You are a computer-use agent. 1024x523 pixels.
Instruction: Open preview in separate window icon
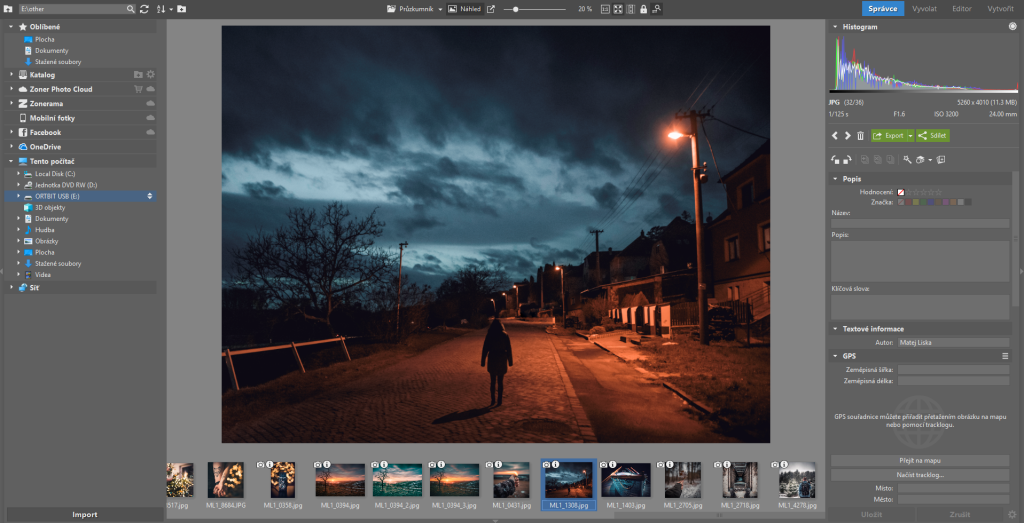point(491,9)
